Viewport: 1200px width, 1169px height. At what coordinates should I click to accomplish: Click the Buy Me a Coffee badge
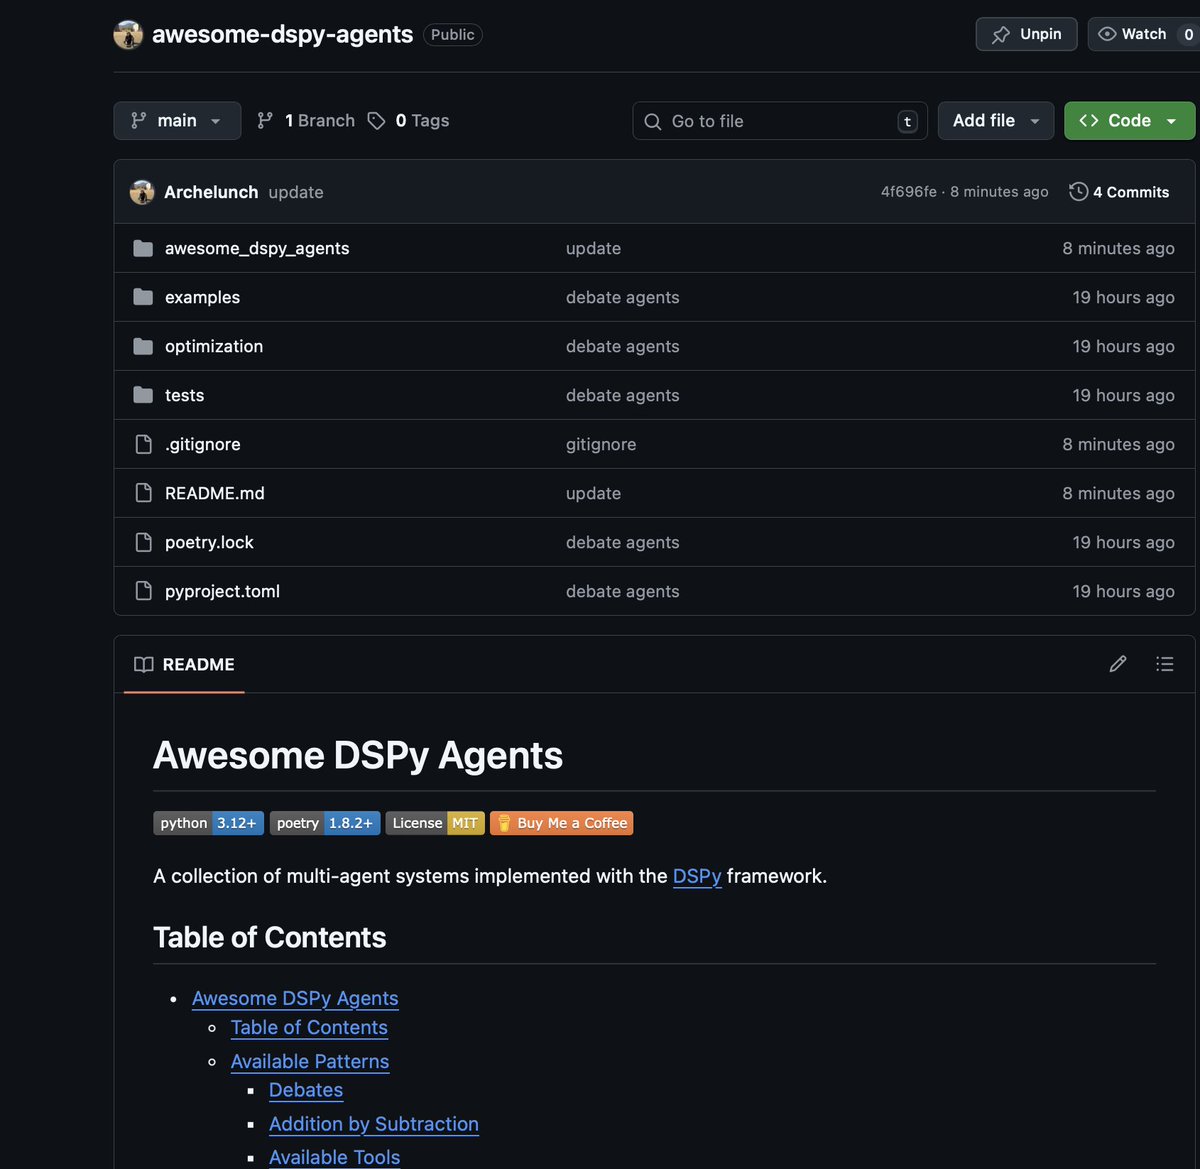coord(561,823)
